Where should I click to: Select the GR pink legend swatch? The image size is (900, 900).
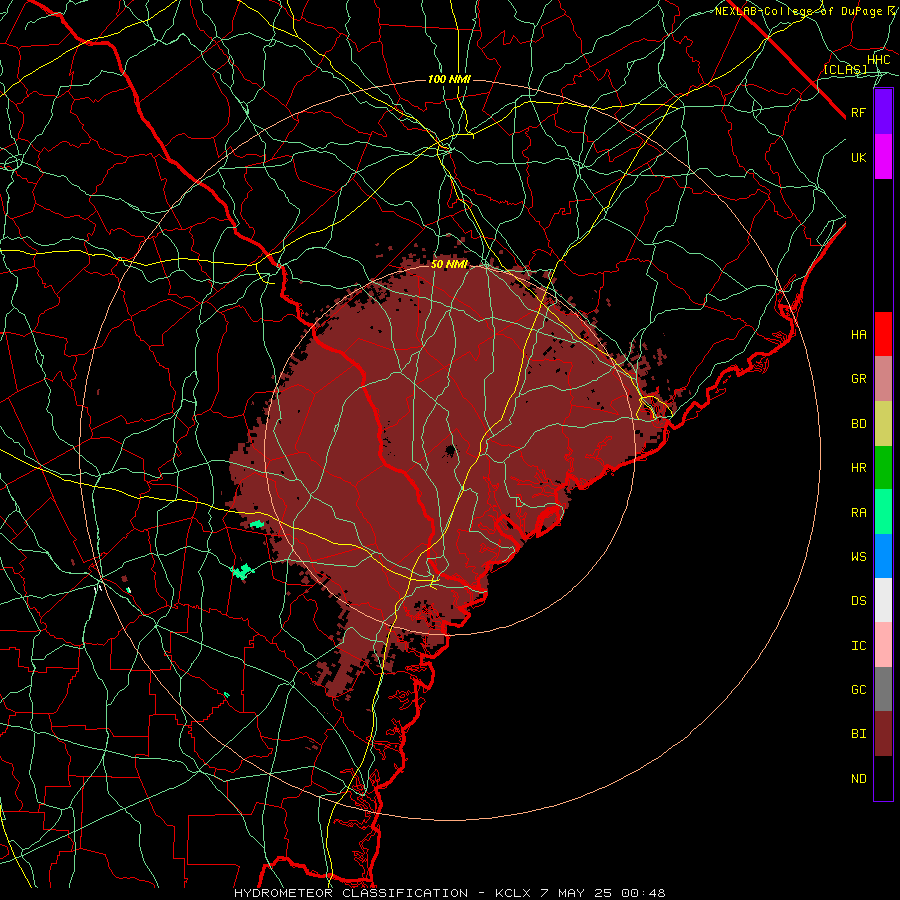click(x=883, y=379)
